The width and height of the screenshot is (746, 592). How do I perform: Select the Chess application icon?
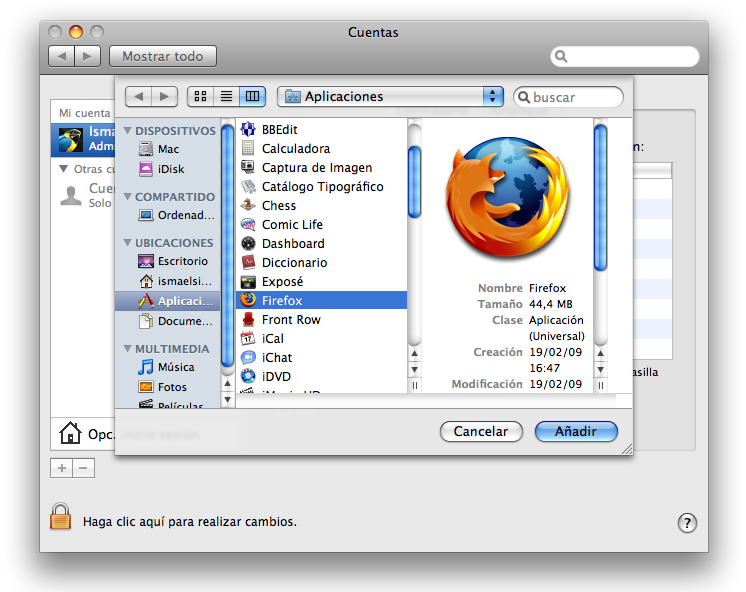pyautogui.click(x=248, y=205)
